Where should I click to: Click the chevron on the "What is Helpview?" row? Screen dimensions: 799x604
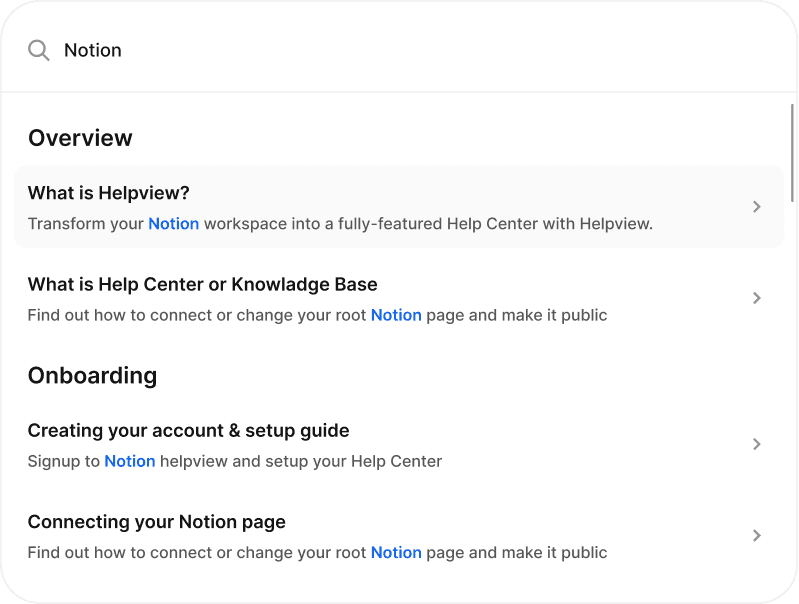(x=757, y=206)
